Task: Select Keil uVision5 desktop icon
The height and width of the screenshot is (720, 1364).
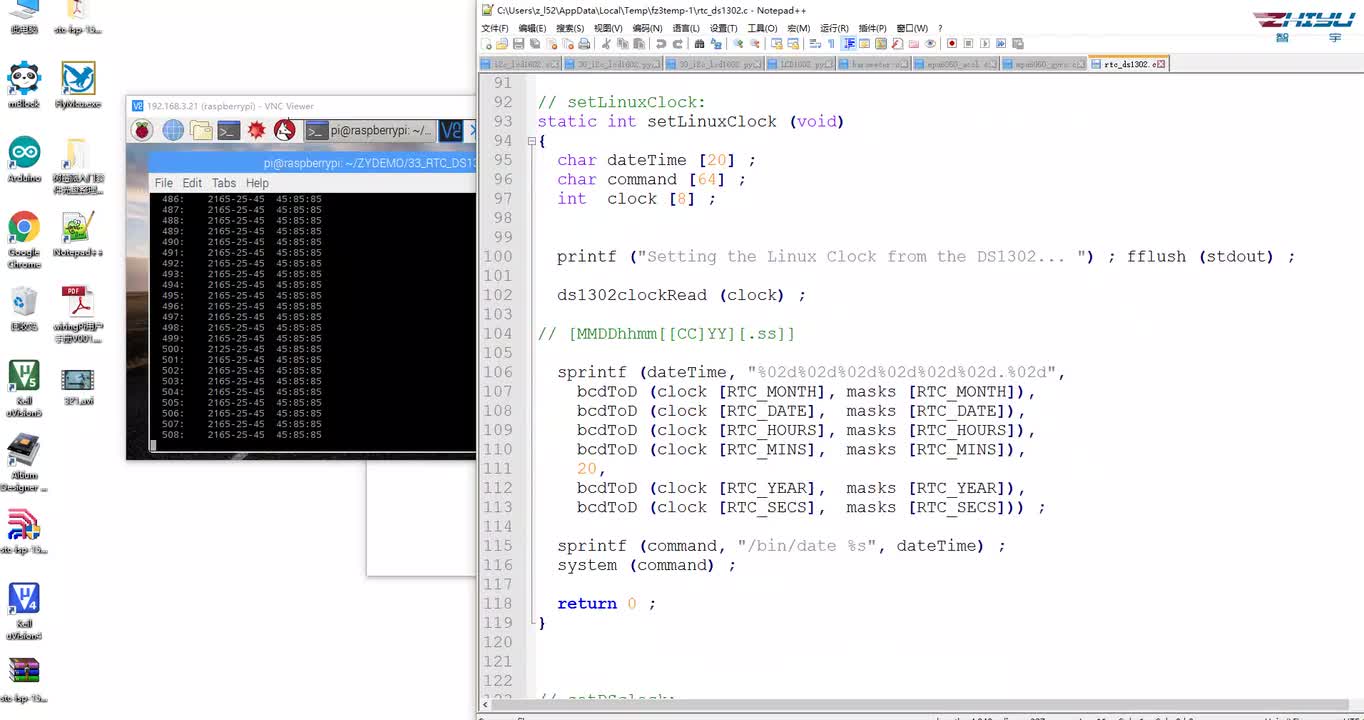Action: pos(24,389)
